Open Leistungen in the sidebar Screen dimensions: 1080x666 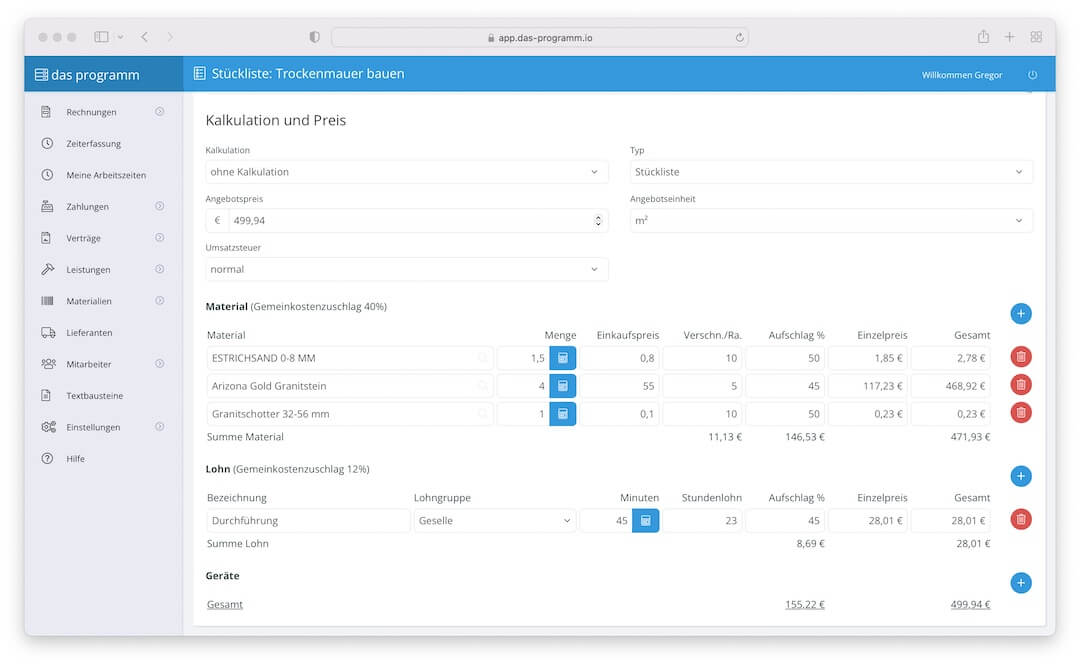click(88, 270)
